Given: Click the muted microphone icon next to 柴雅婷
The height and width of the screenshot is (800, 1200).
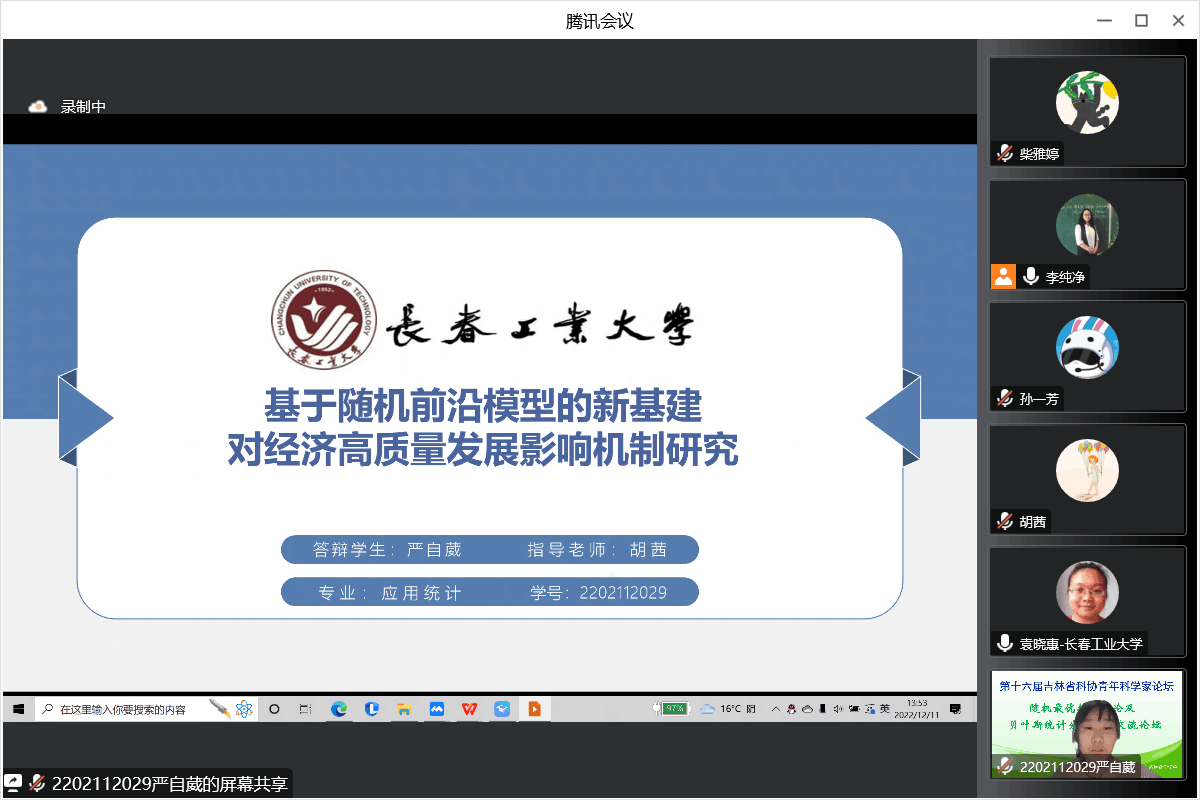Looking at the screenshot, I should pos(1004,154).
